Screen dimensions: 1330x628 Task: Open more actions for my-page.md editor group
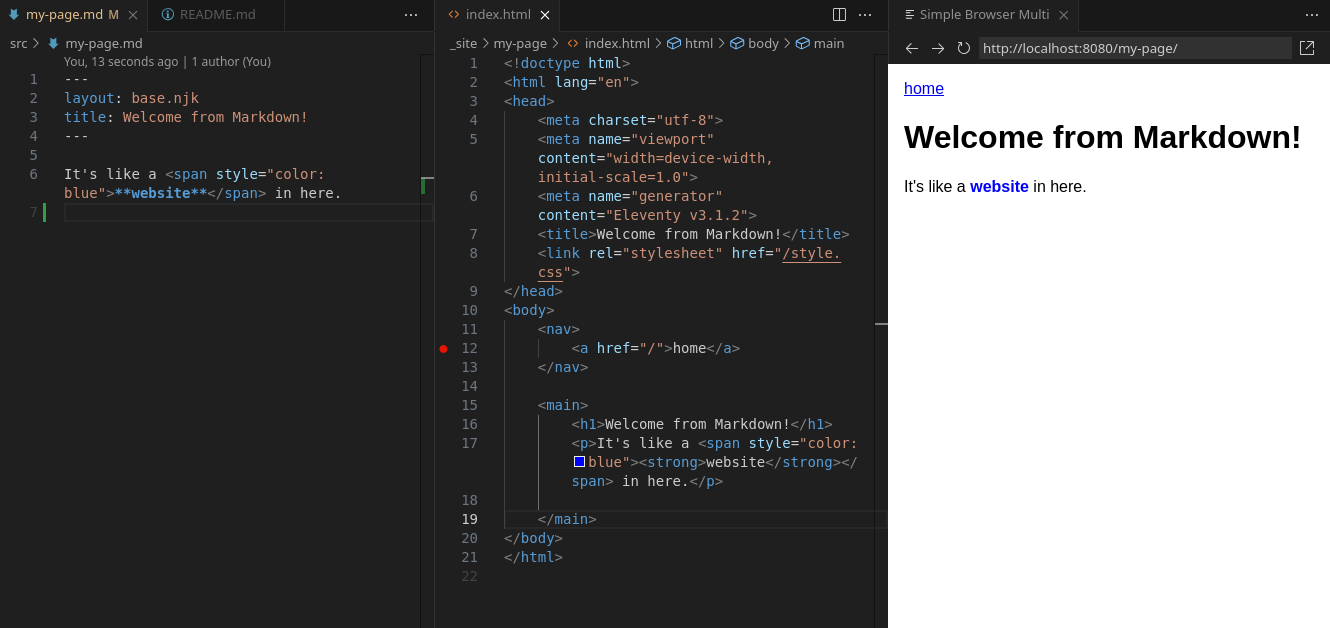[411, 15]
